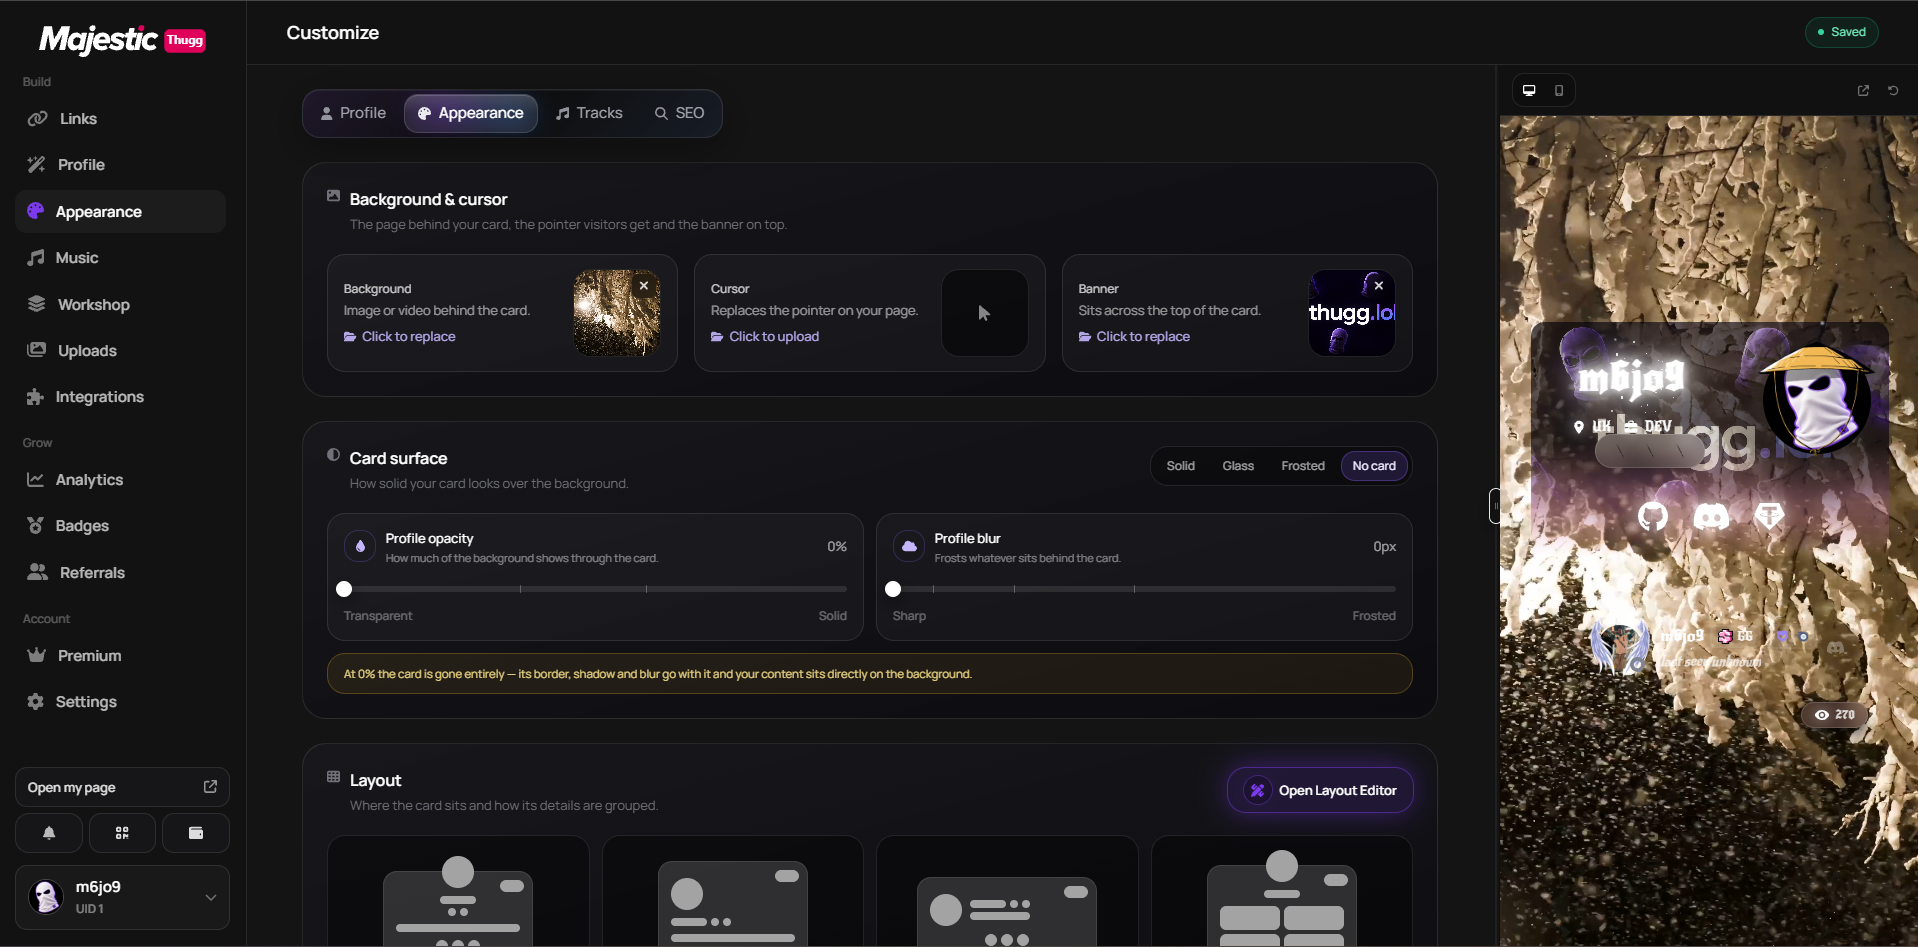1918x947 pixels.
Task: Reload the preview with refresh icon
Action: pyautogui.click(x=1893, y=90)
